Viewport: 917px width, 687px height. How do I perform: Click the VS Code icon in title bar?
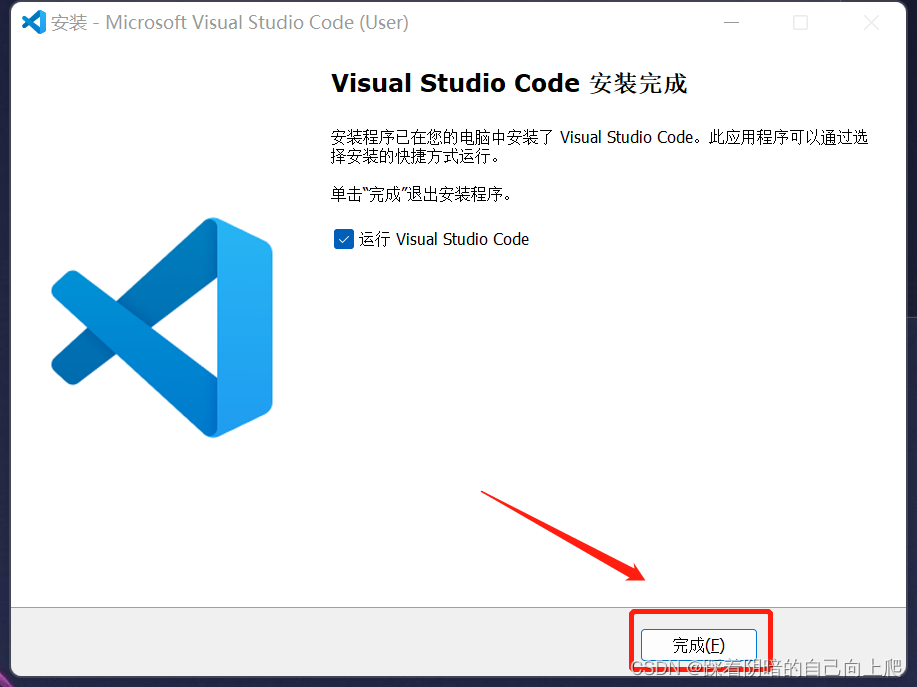[33, 22]
